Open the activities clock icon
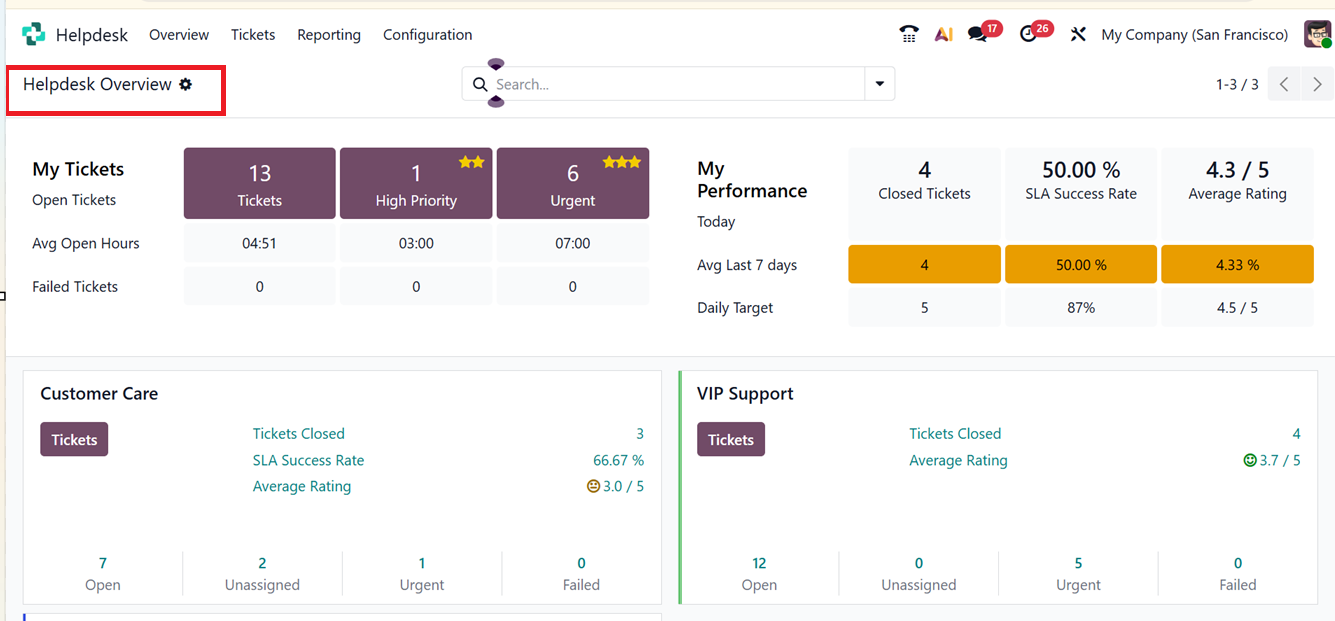Image resolution: width=1335 pixels, height=621 pixels. coord(1029,35)
